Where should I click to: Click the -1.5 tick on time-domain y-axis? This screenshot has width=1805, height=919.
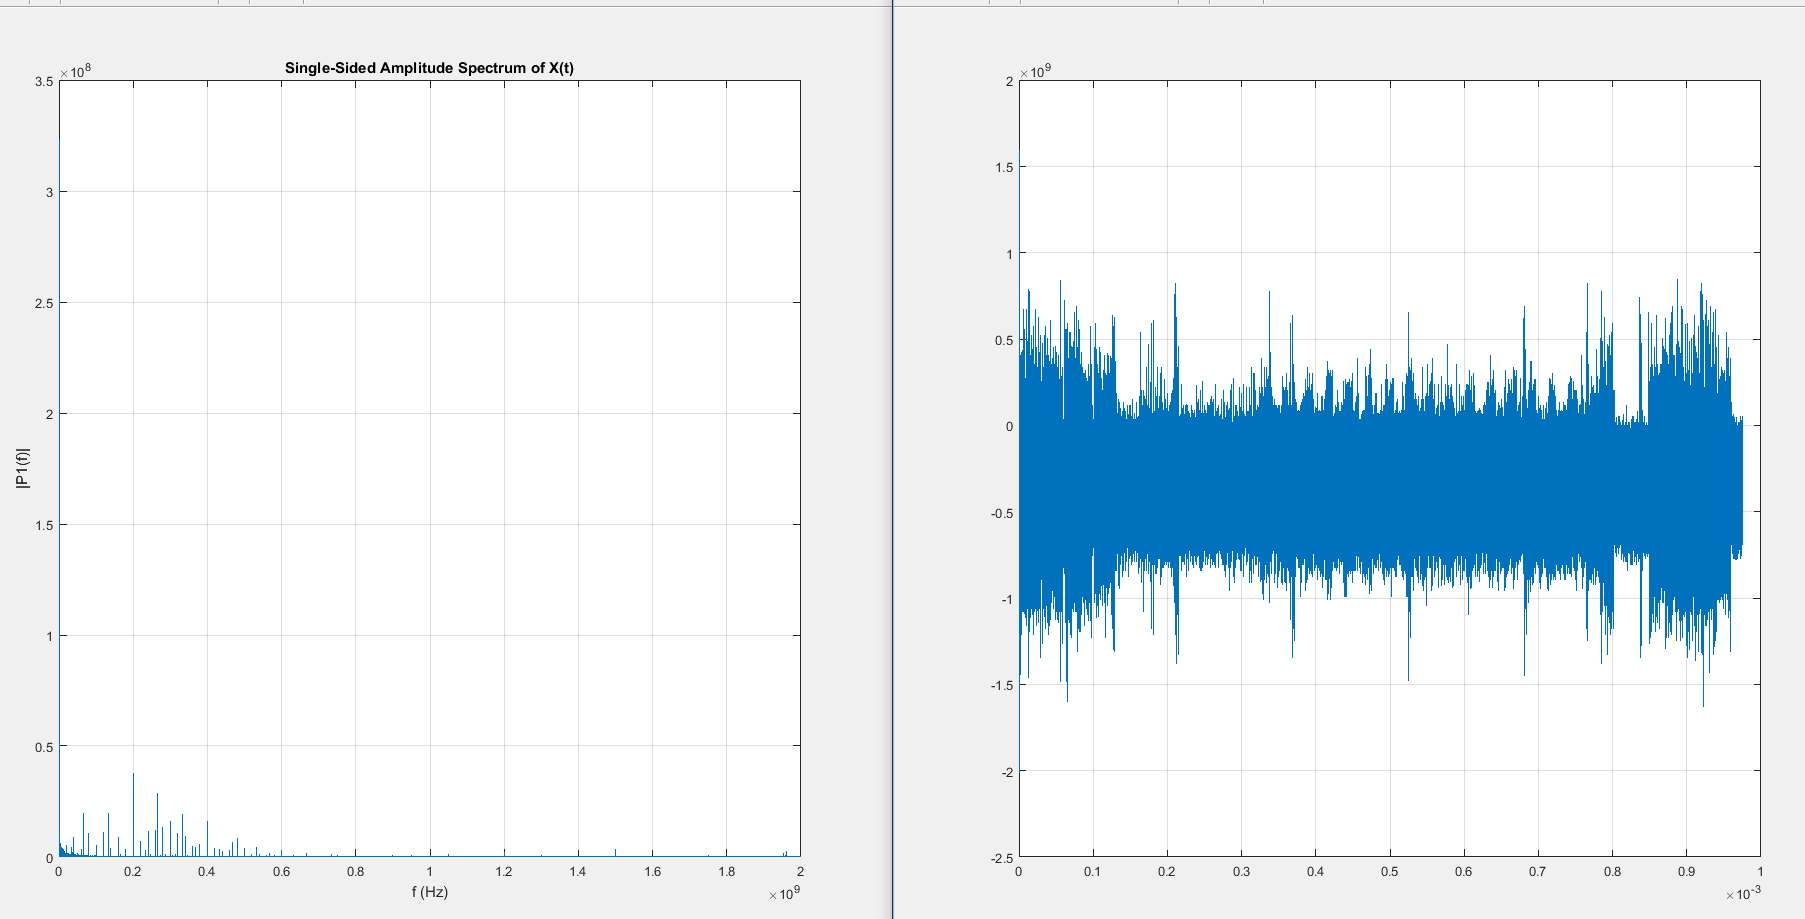click(x=1002, y=685)
